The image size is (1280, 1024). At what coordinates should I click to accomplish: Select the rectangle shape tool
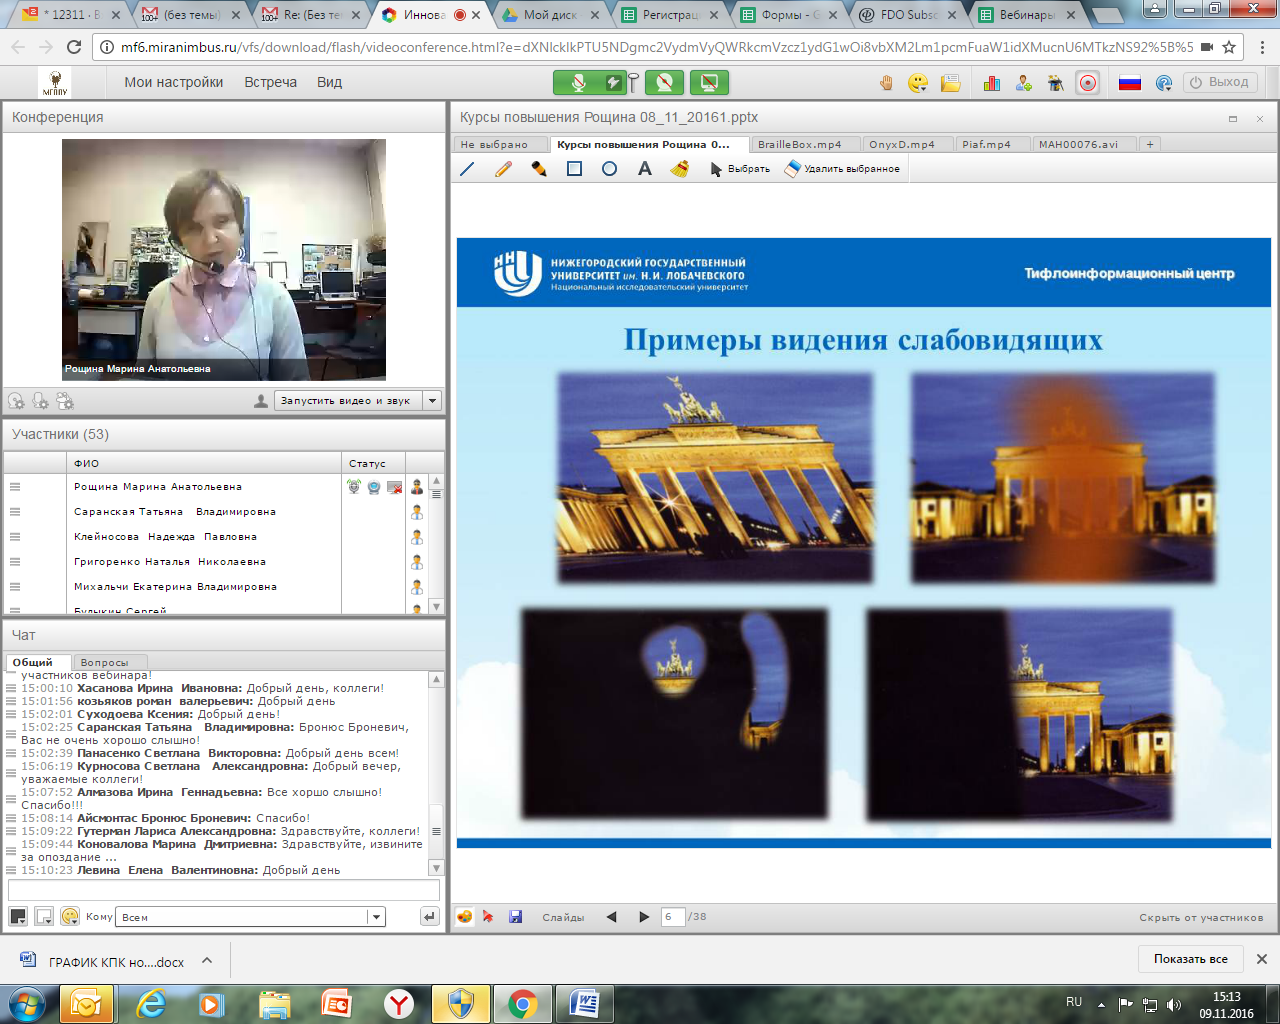click(x=574, y=169)
